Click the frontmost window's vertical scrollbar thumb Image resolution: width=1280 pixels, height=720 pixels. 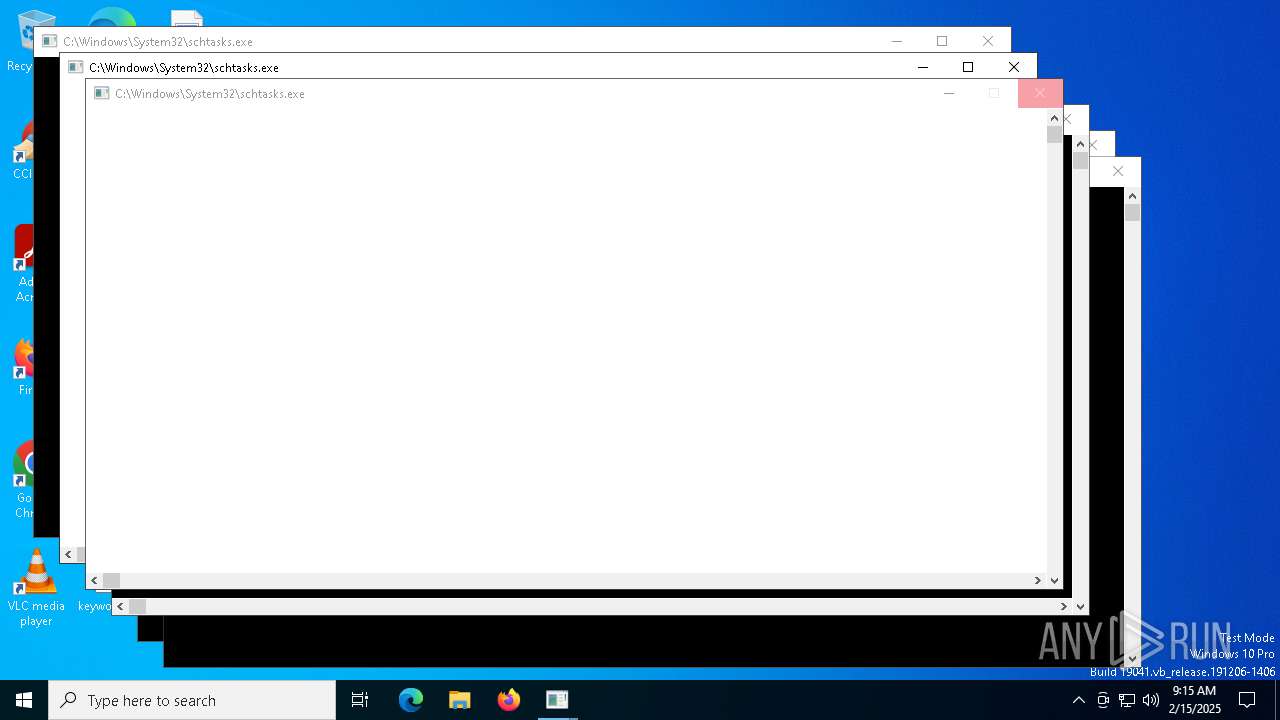coord(1054,135)
